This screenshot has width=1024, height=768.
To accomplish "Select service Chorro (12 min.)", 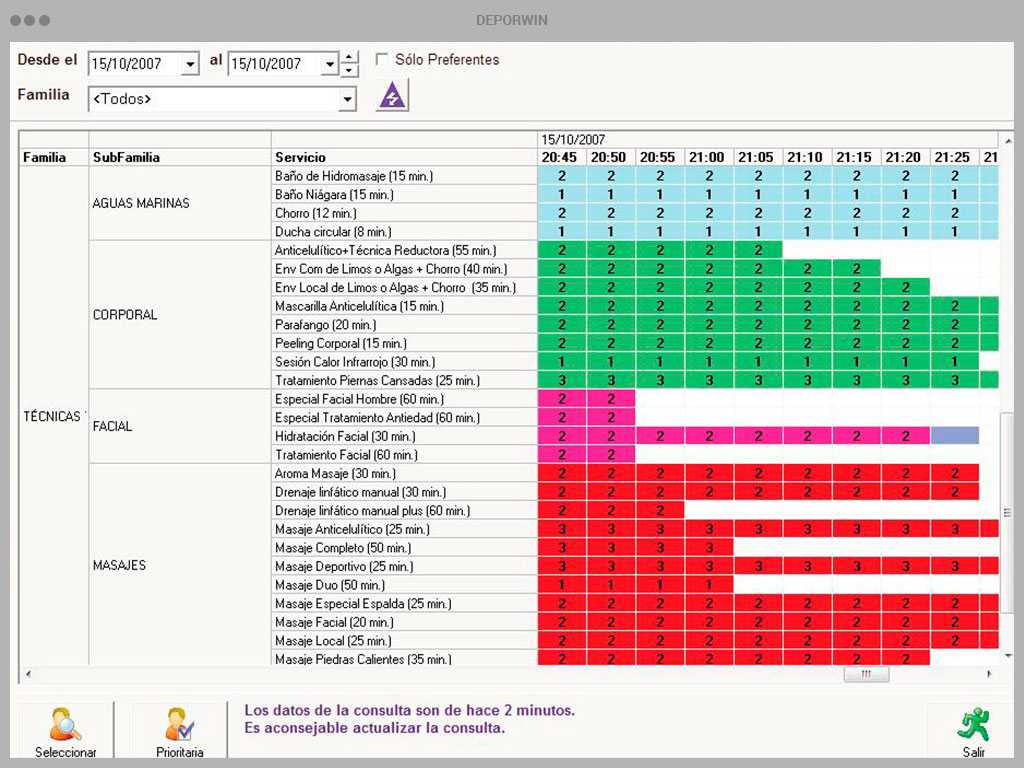I will [x=404, y=213].
